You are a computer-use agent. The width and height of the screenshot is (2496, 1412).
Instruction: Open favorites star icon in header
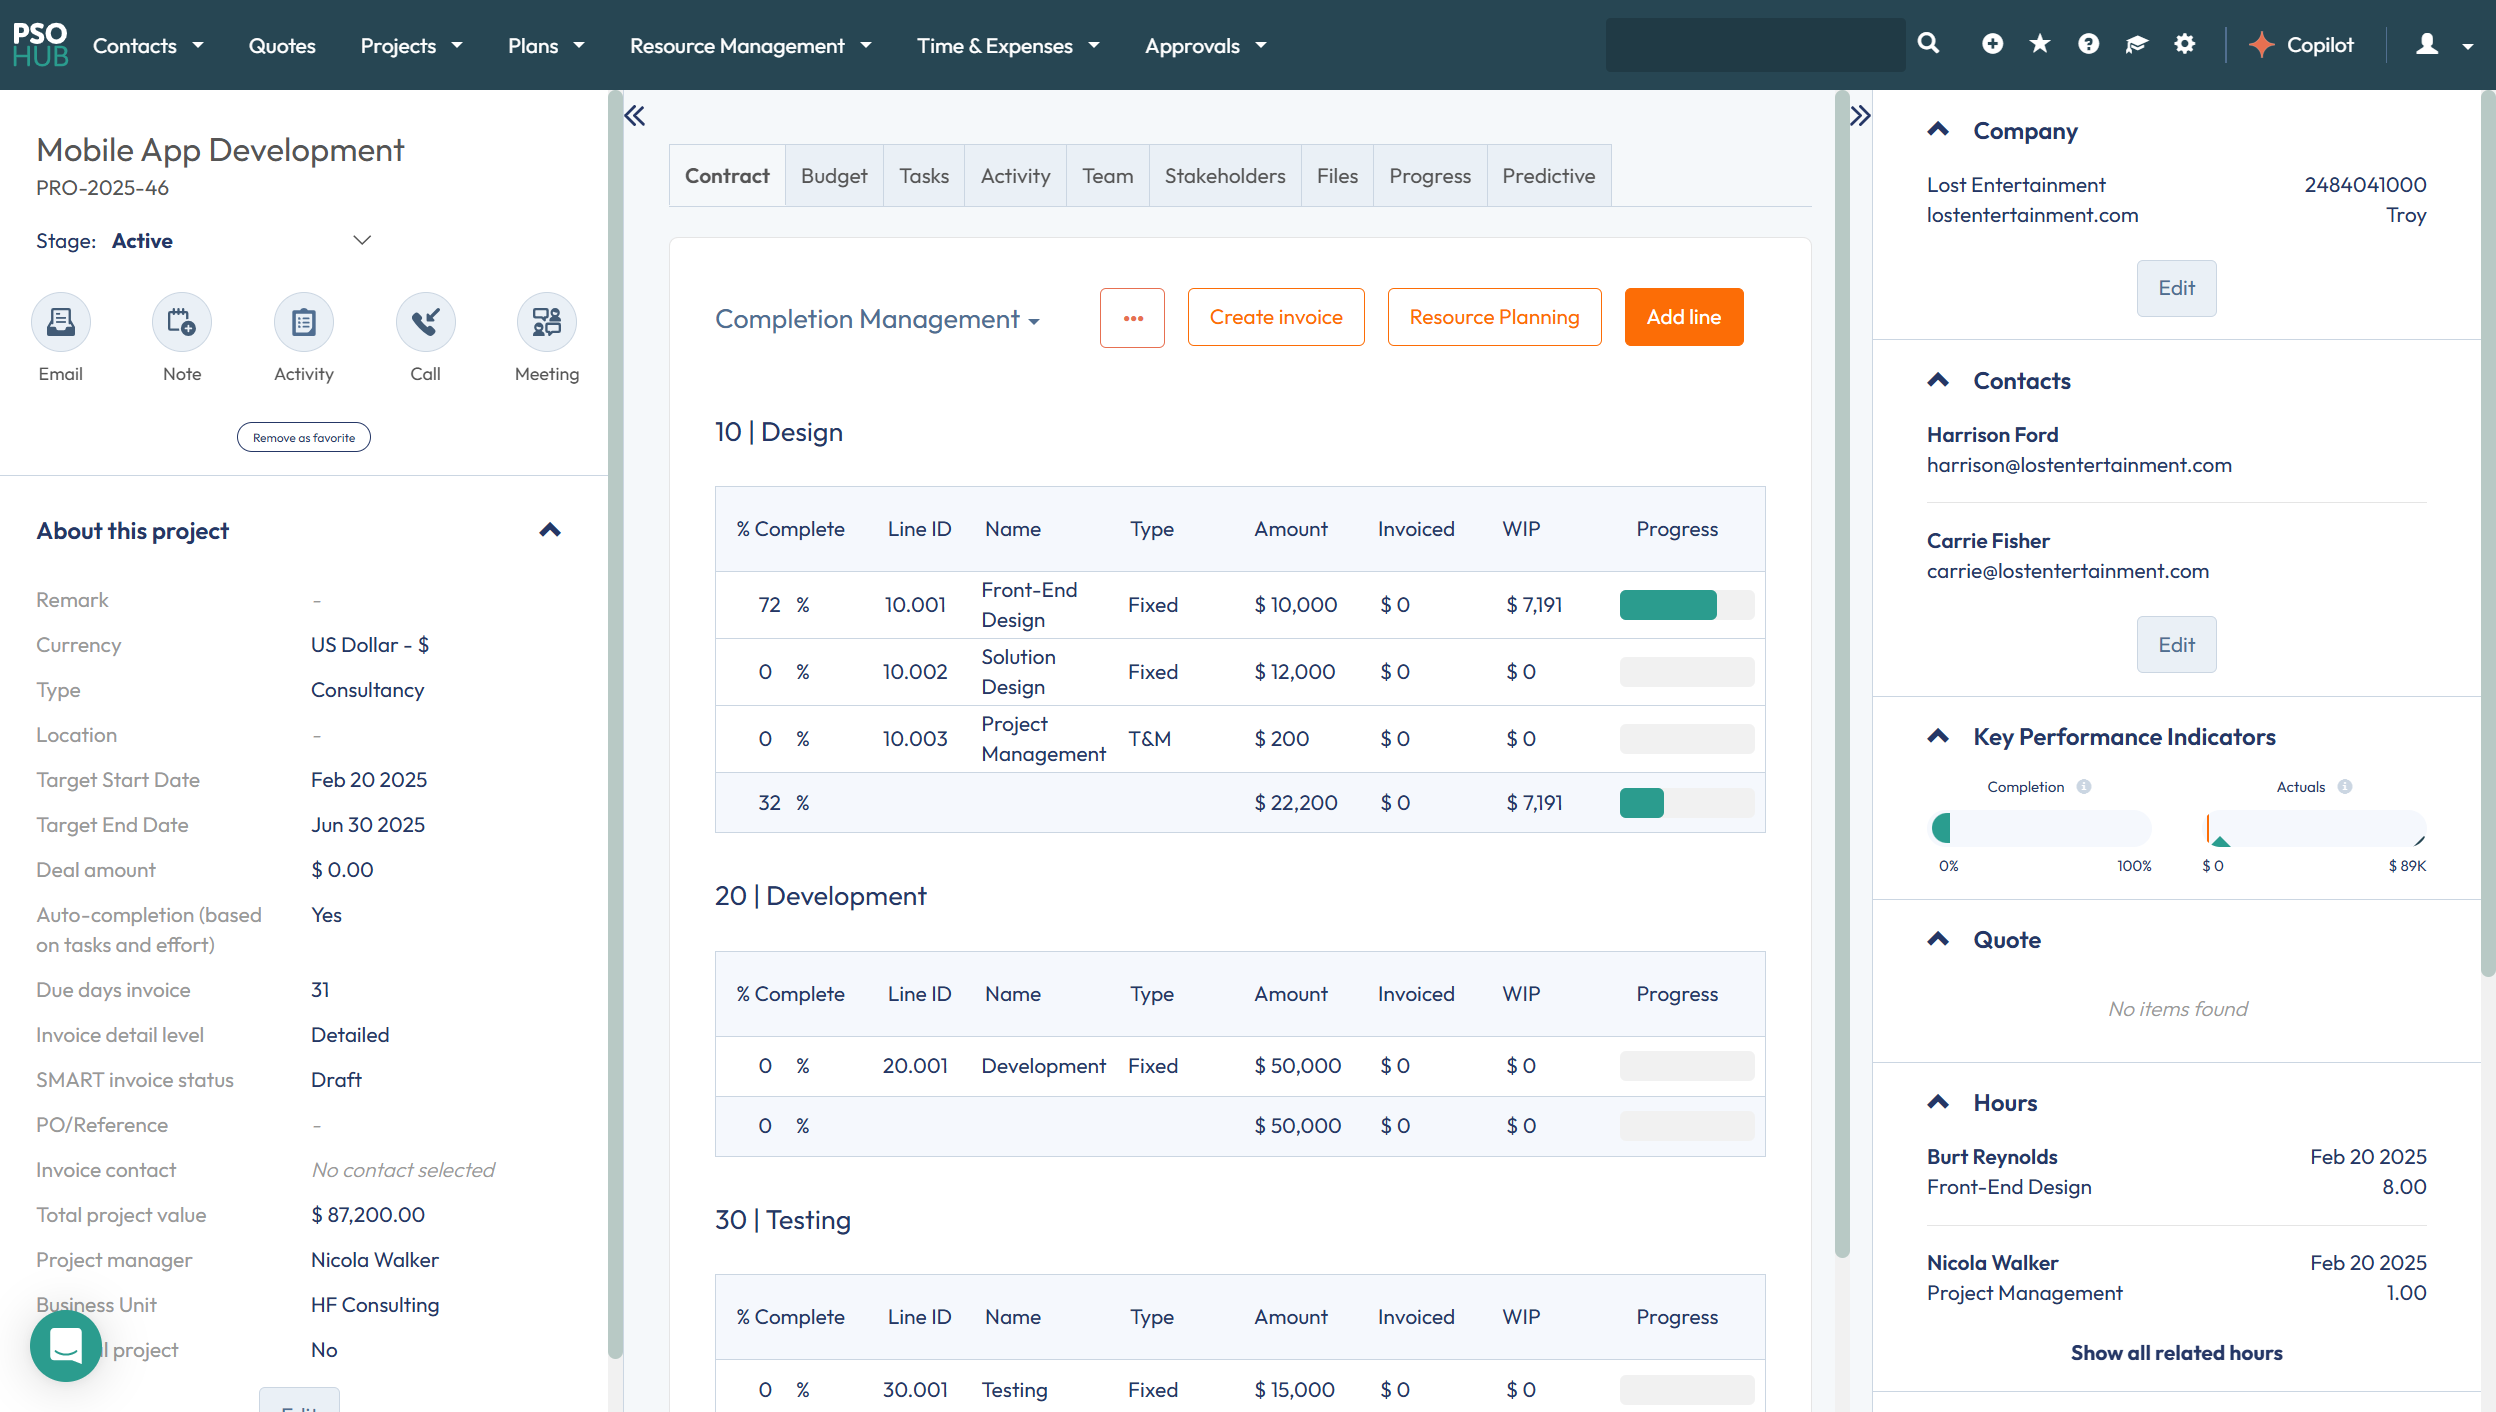pyautogui.click(x=2040, y=44)
